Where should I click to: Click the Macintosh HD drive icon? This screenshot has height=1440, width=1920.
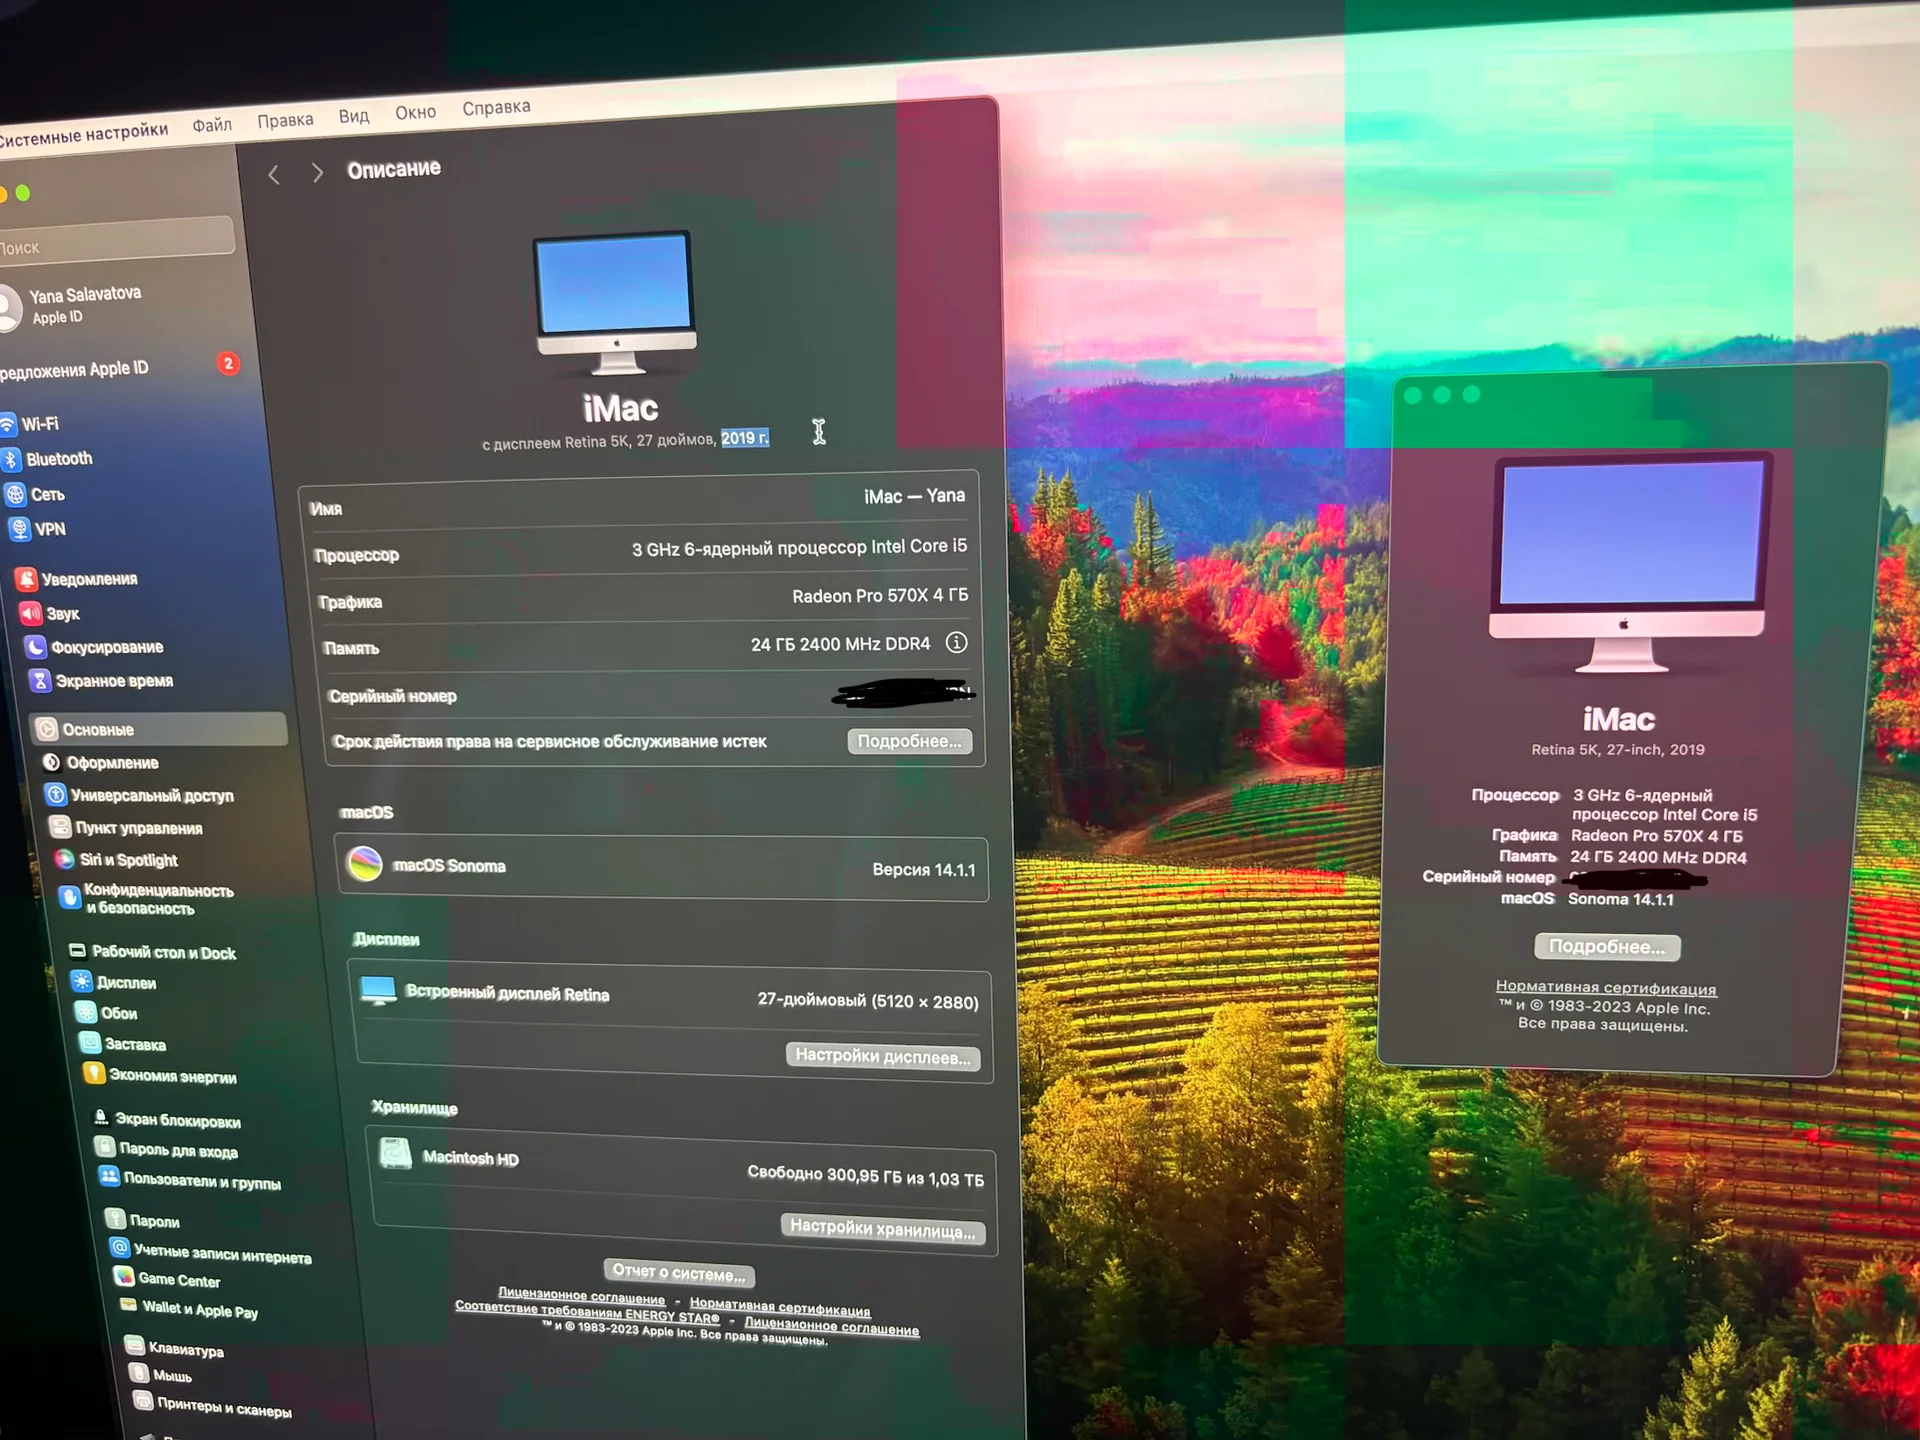(396, 1154)
